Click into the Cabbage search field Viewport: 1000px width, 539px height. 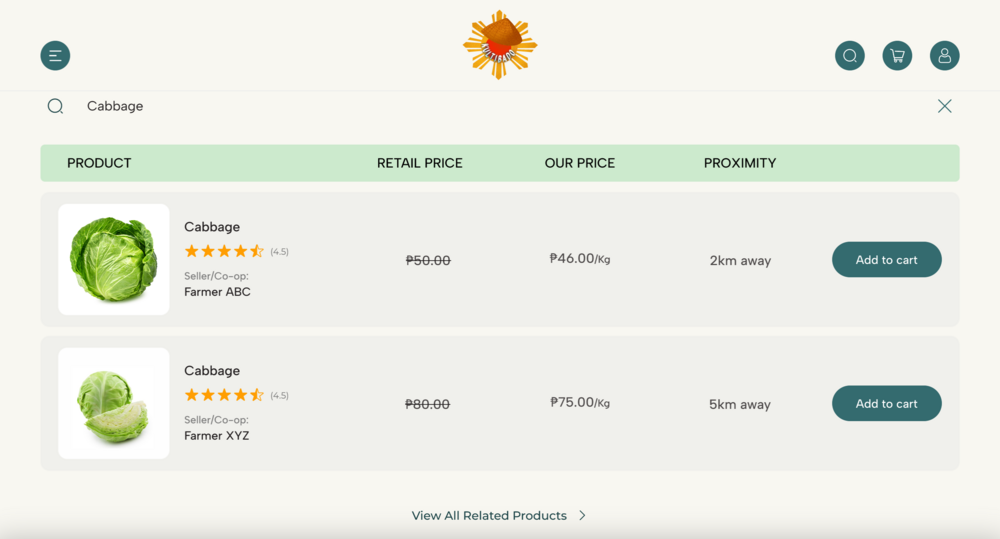400,106
